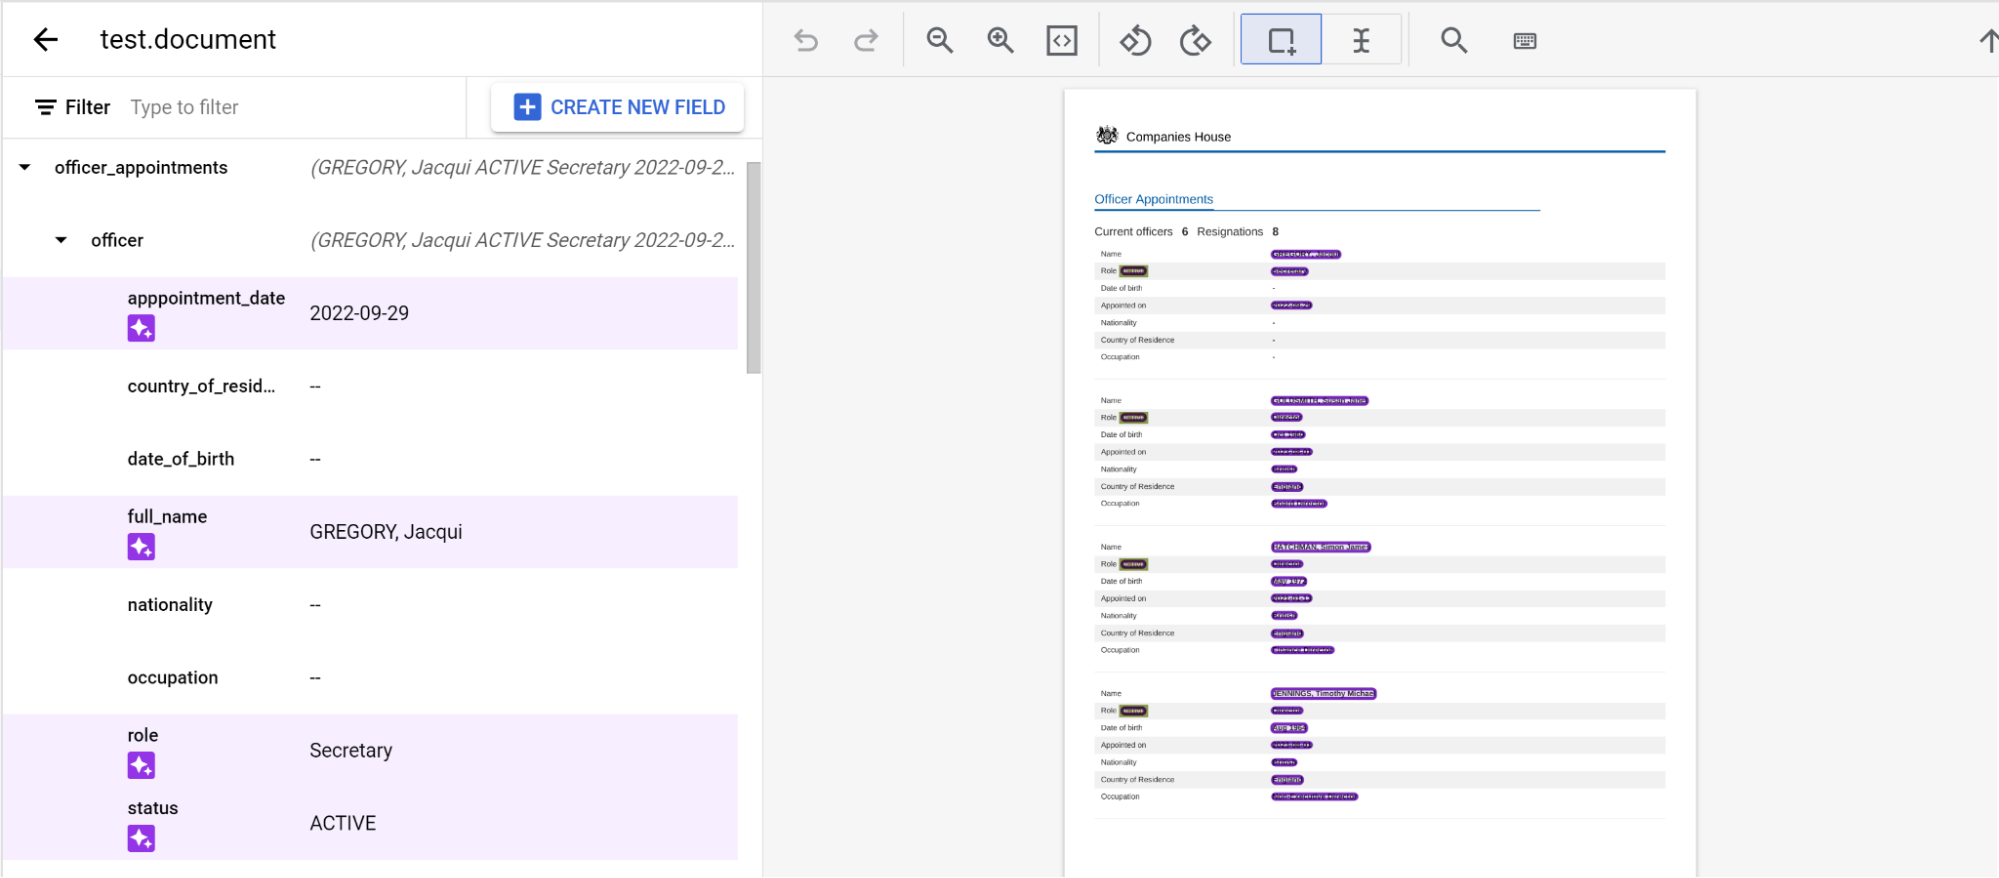Focus the Type to filter input
This screenshot has height=878, width=1999.
[x=290, y=107]
